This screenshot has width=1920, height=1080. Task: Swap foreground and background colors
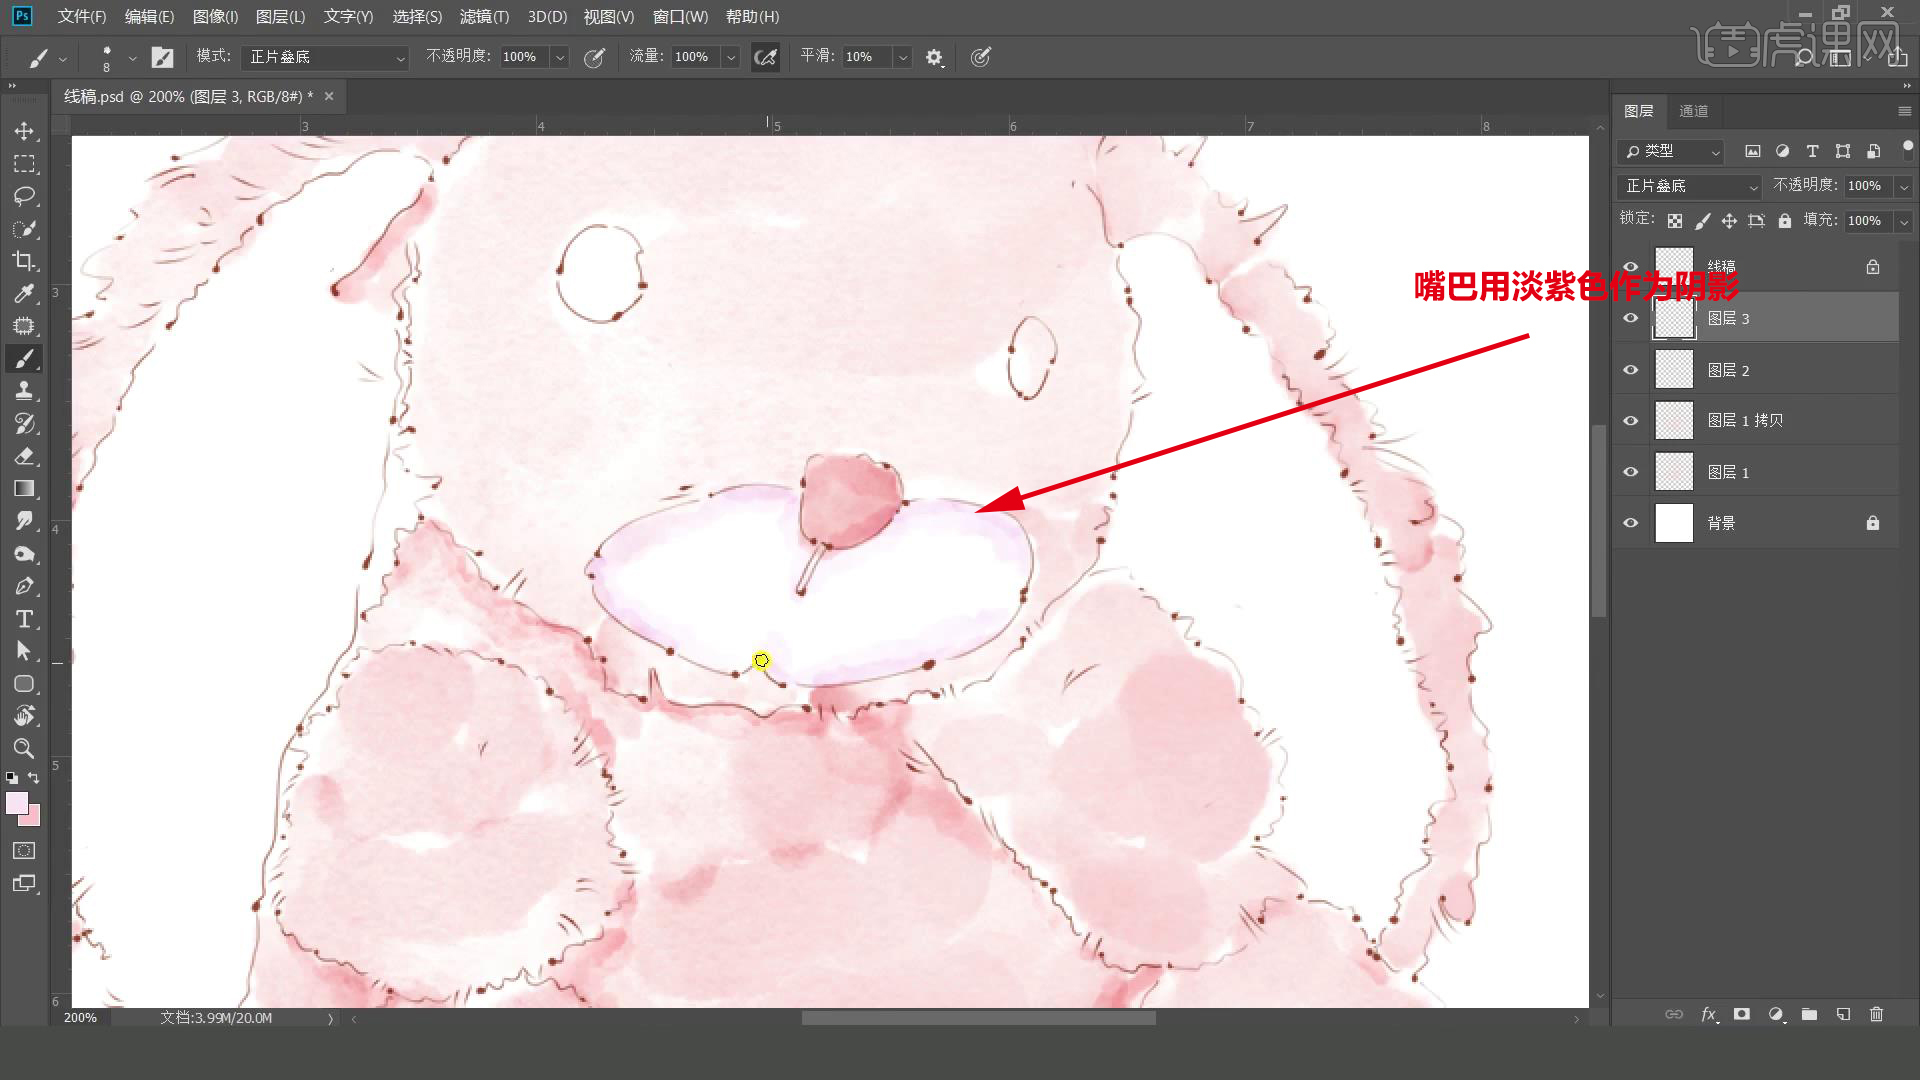[34, 777]
